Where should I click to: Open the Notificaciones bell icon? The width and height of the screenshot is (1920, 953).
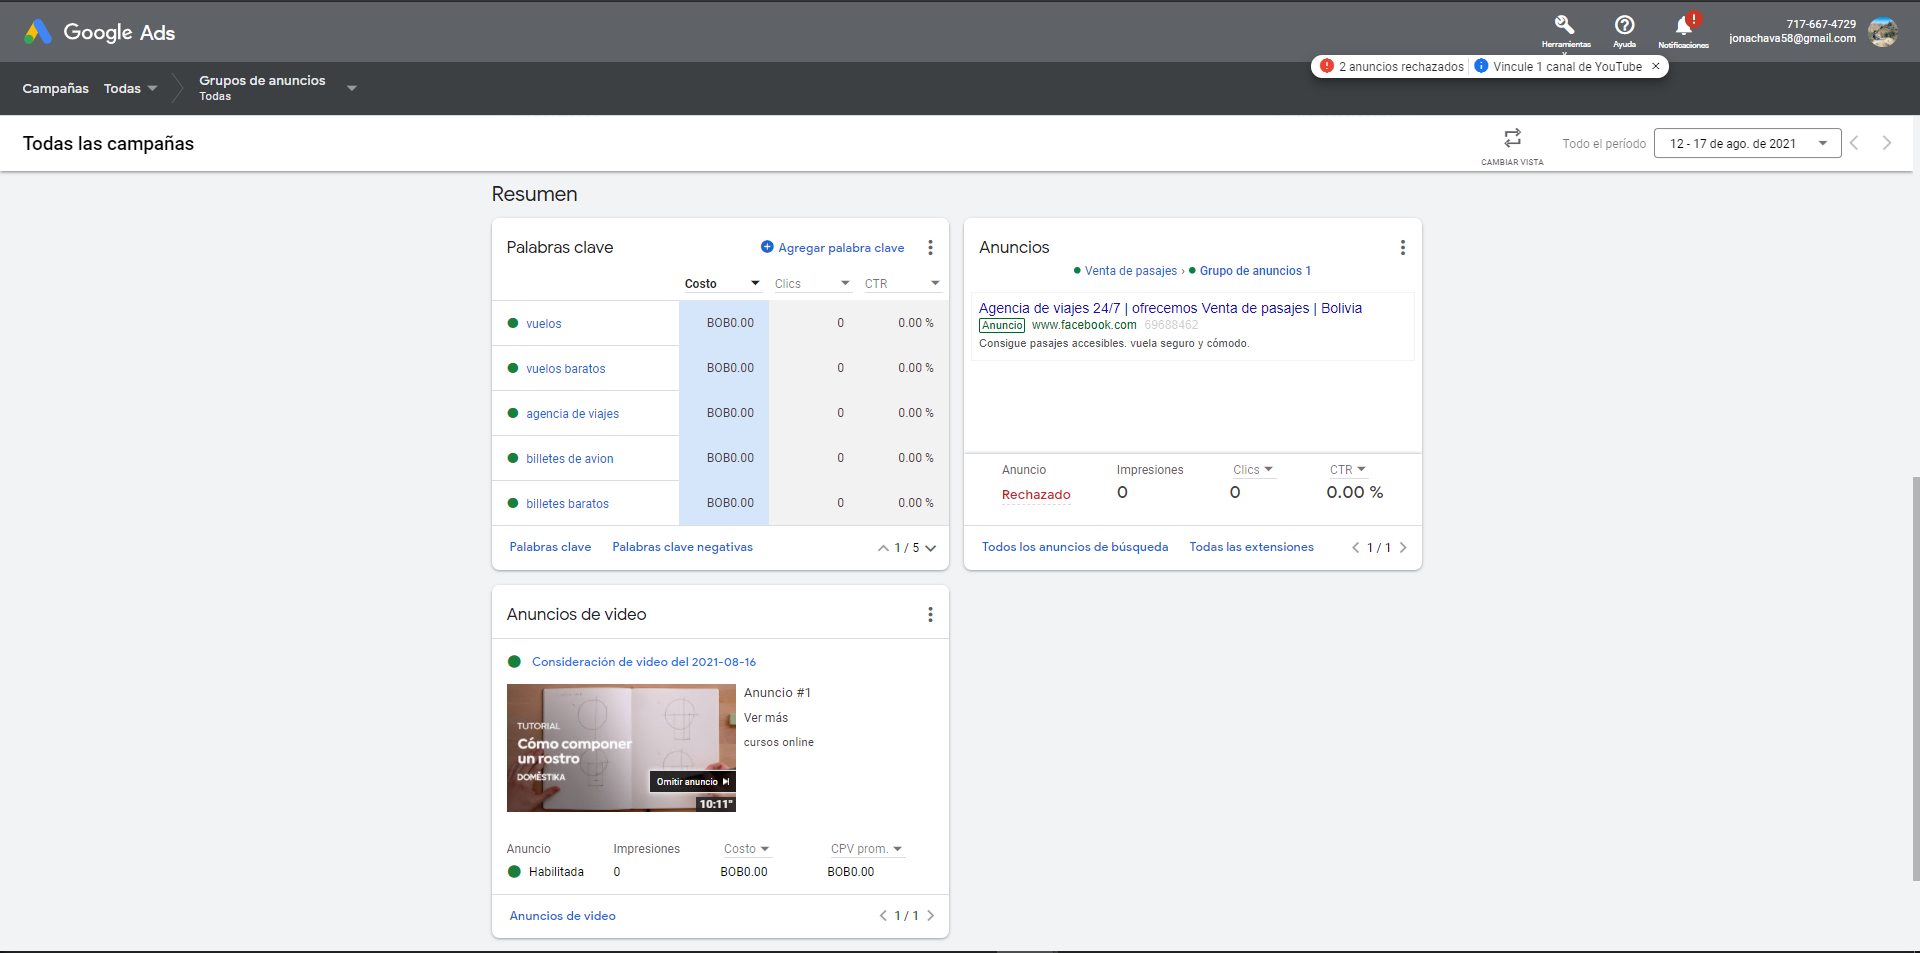pos(1684,25)
